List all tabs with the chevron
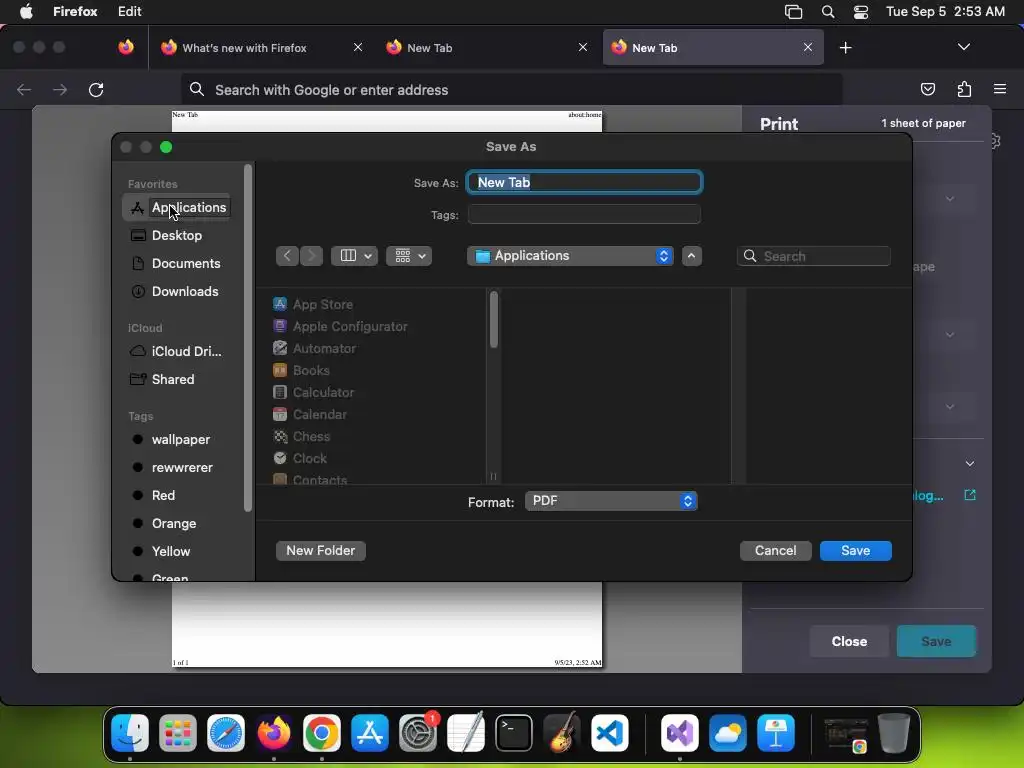This screenshot has width=1024, height=768. click(963, 47)
